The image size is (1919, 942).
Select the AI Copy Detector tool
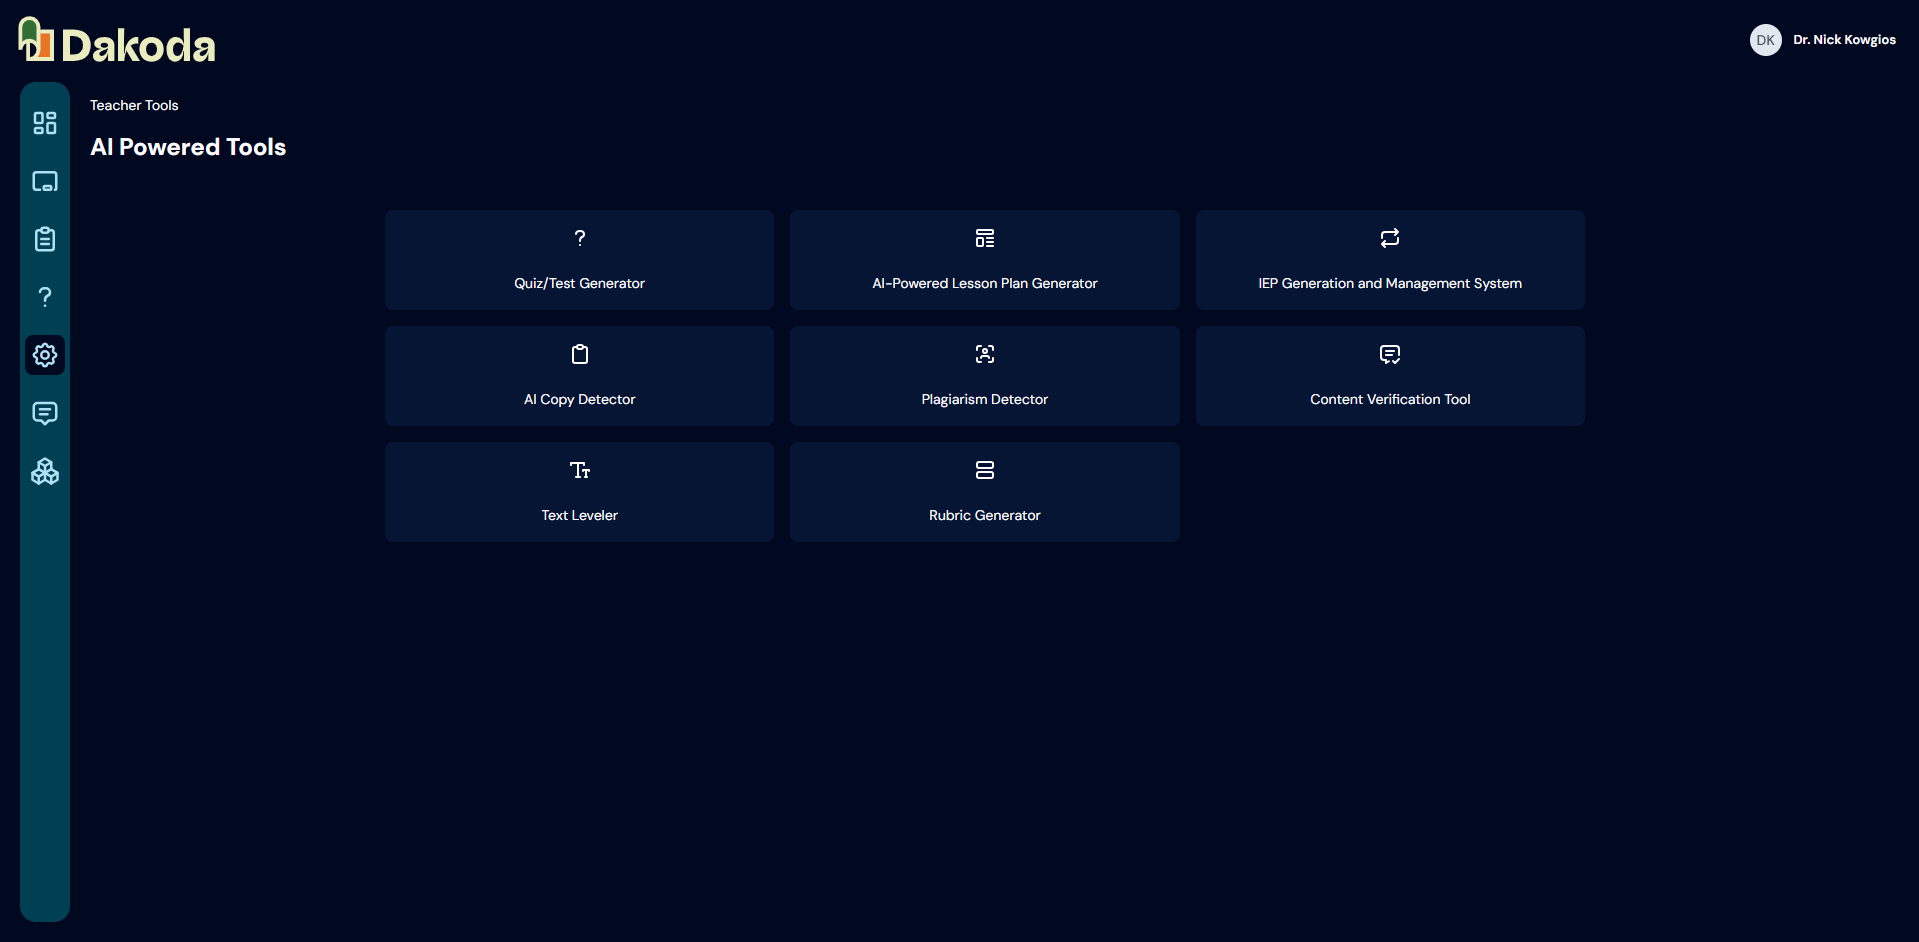point(579,376)
